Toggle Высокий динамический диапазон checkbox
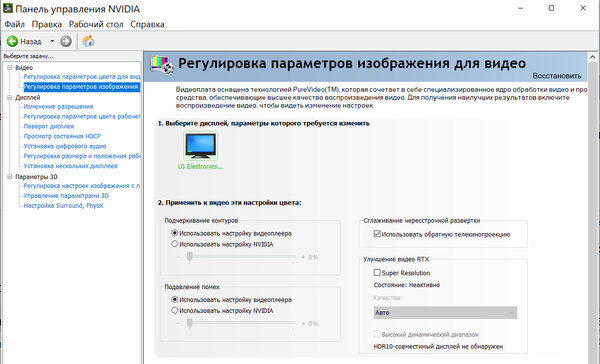 pyautogui.click(x=377, y=334)
